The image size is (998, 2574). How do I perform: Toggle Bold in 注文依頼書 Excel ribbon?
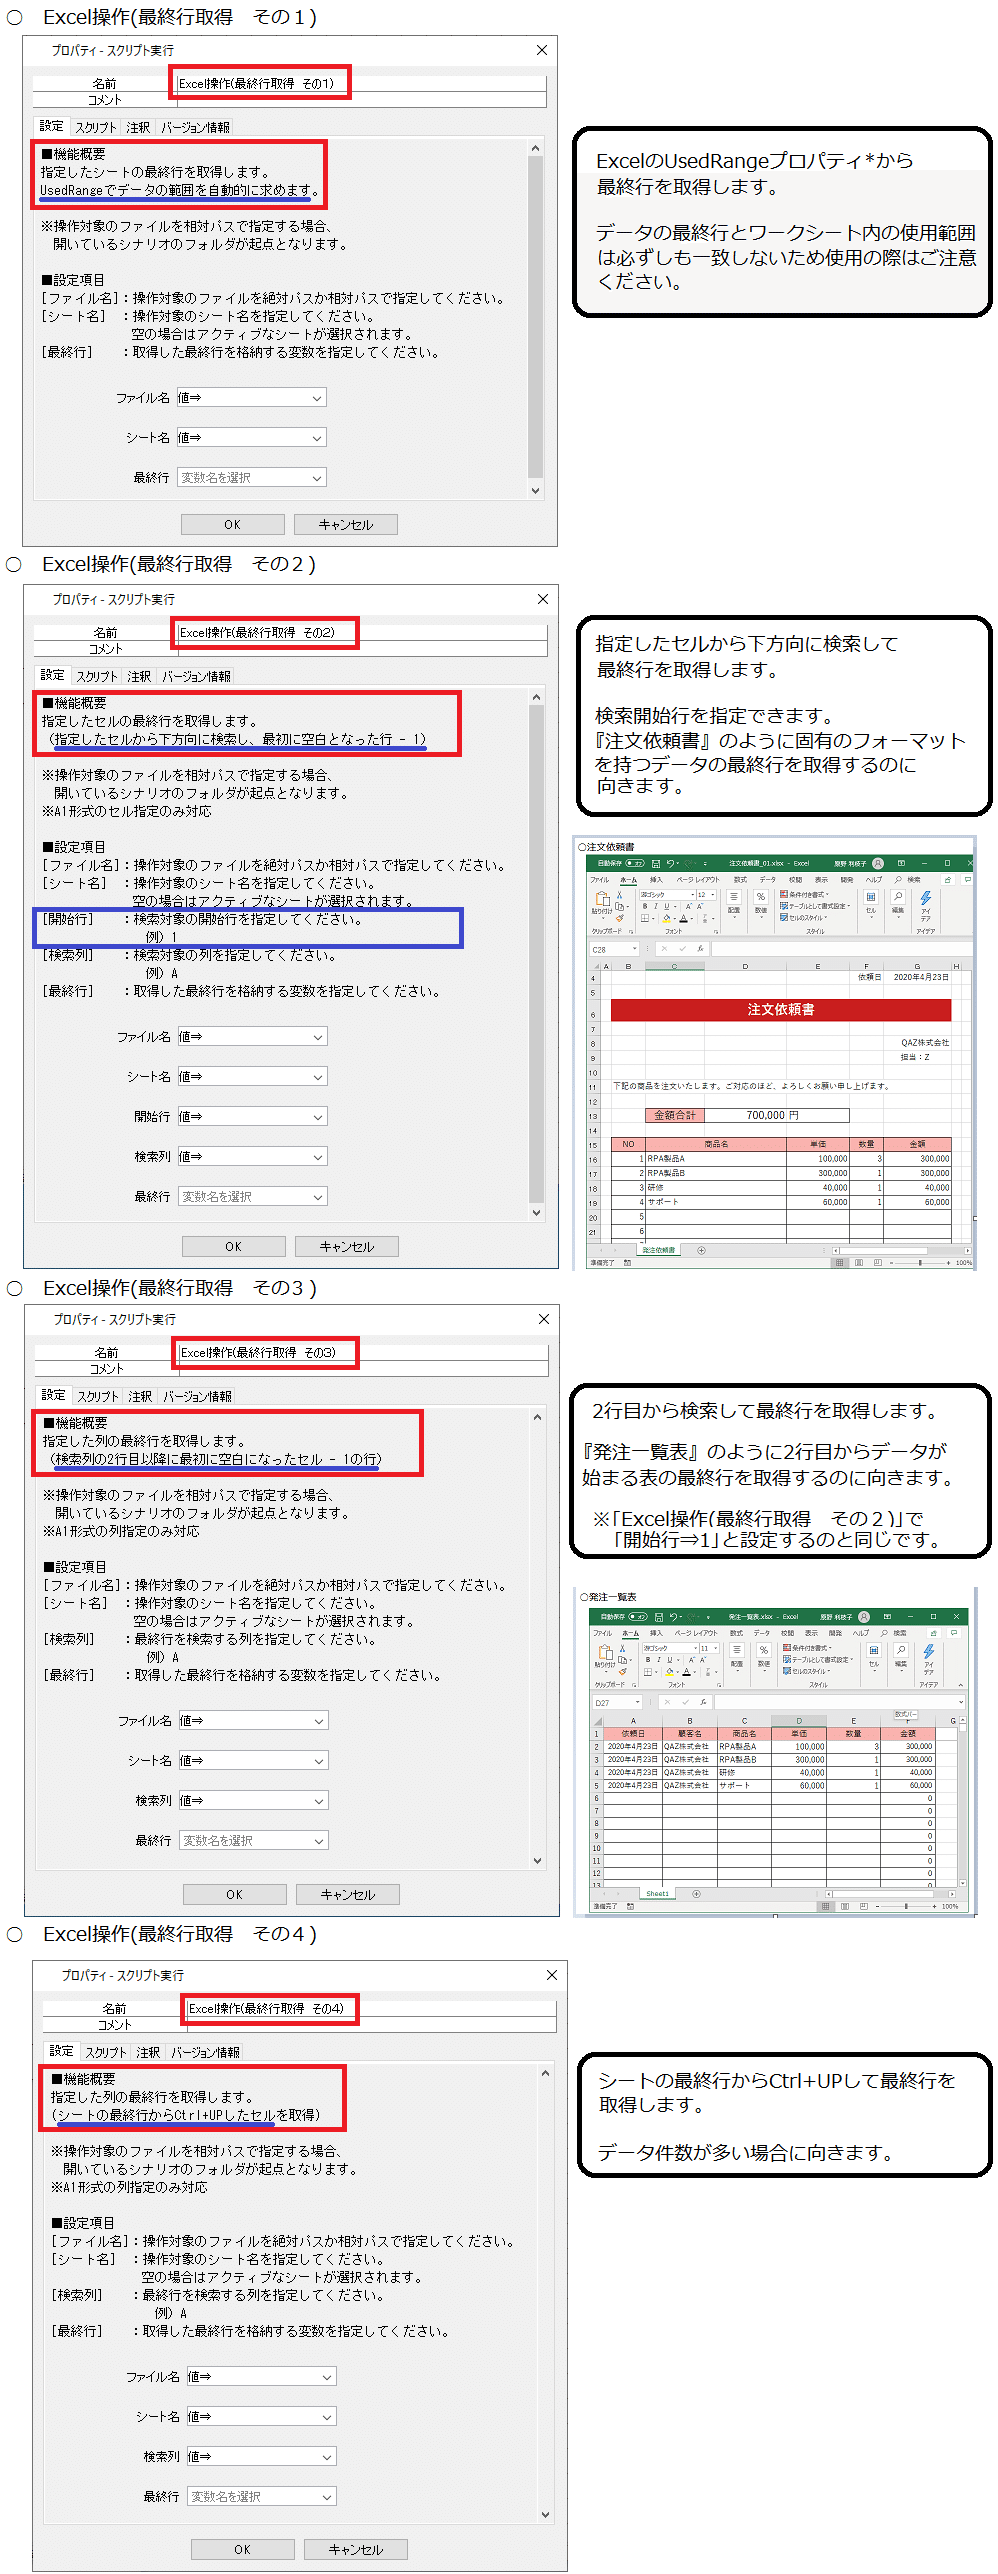tap(645, 906)
